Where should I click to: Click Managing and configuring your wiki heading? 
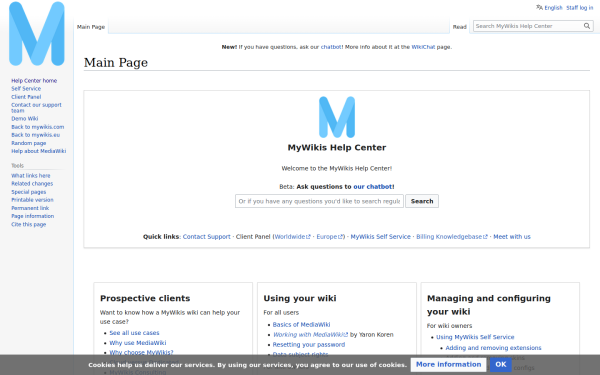[x=489, y=305]
